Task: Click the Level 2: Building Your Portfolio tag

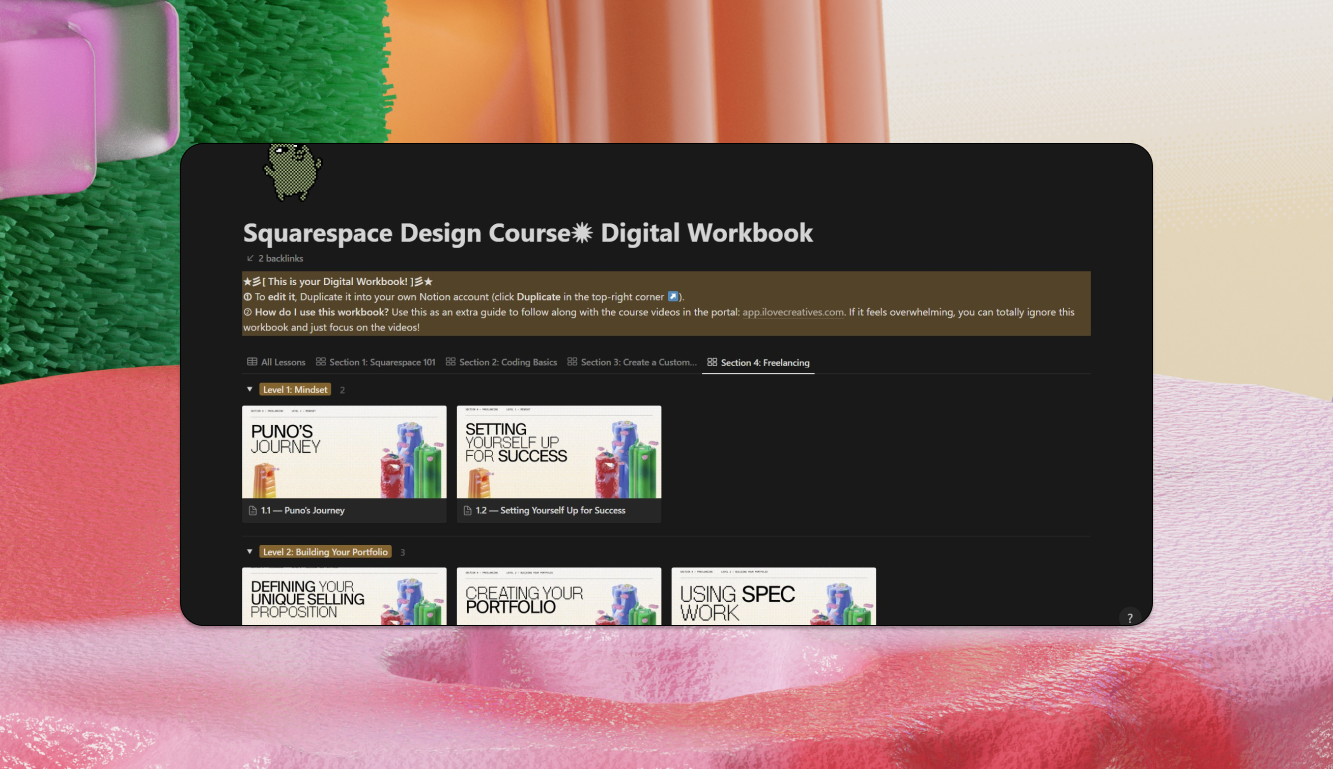Action: (325, 552)
